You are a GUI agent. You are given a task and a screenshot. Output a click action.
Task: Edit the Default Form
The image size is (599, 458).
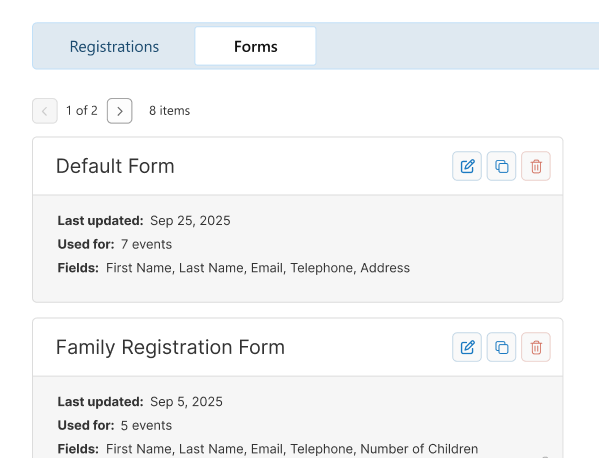[x=467, y=166]
